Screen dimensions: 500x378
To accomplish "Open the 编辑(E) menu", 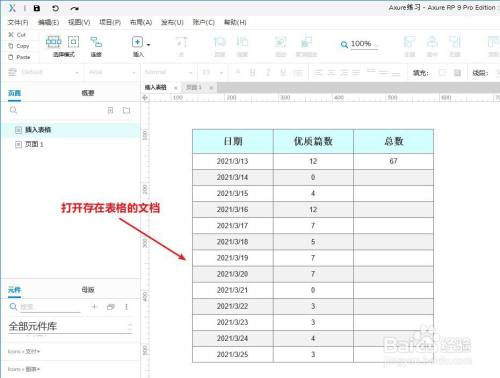I will pyautogui.click(x=48, y=22).
